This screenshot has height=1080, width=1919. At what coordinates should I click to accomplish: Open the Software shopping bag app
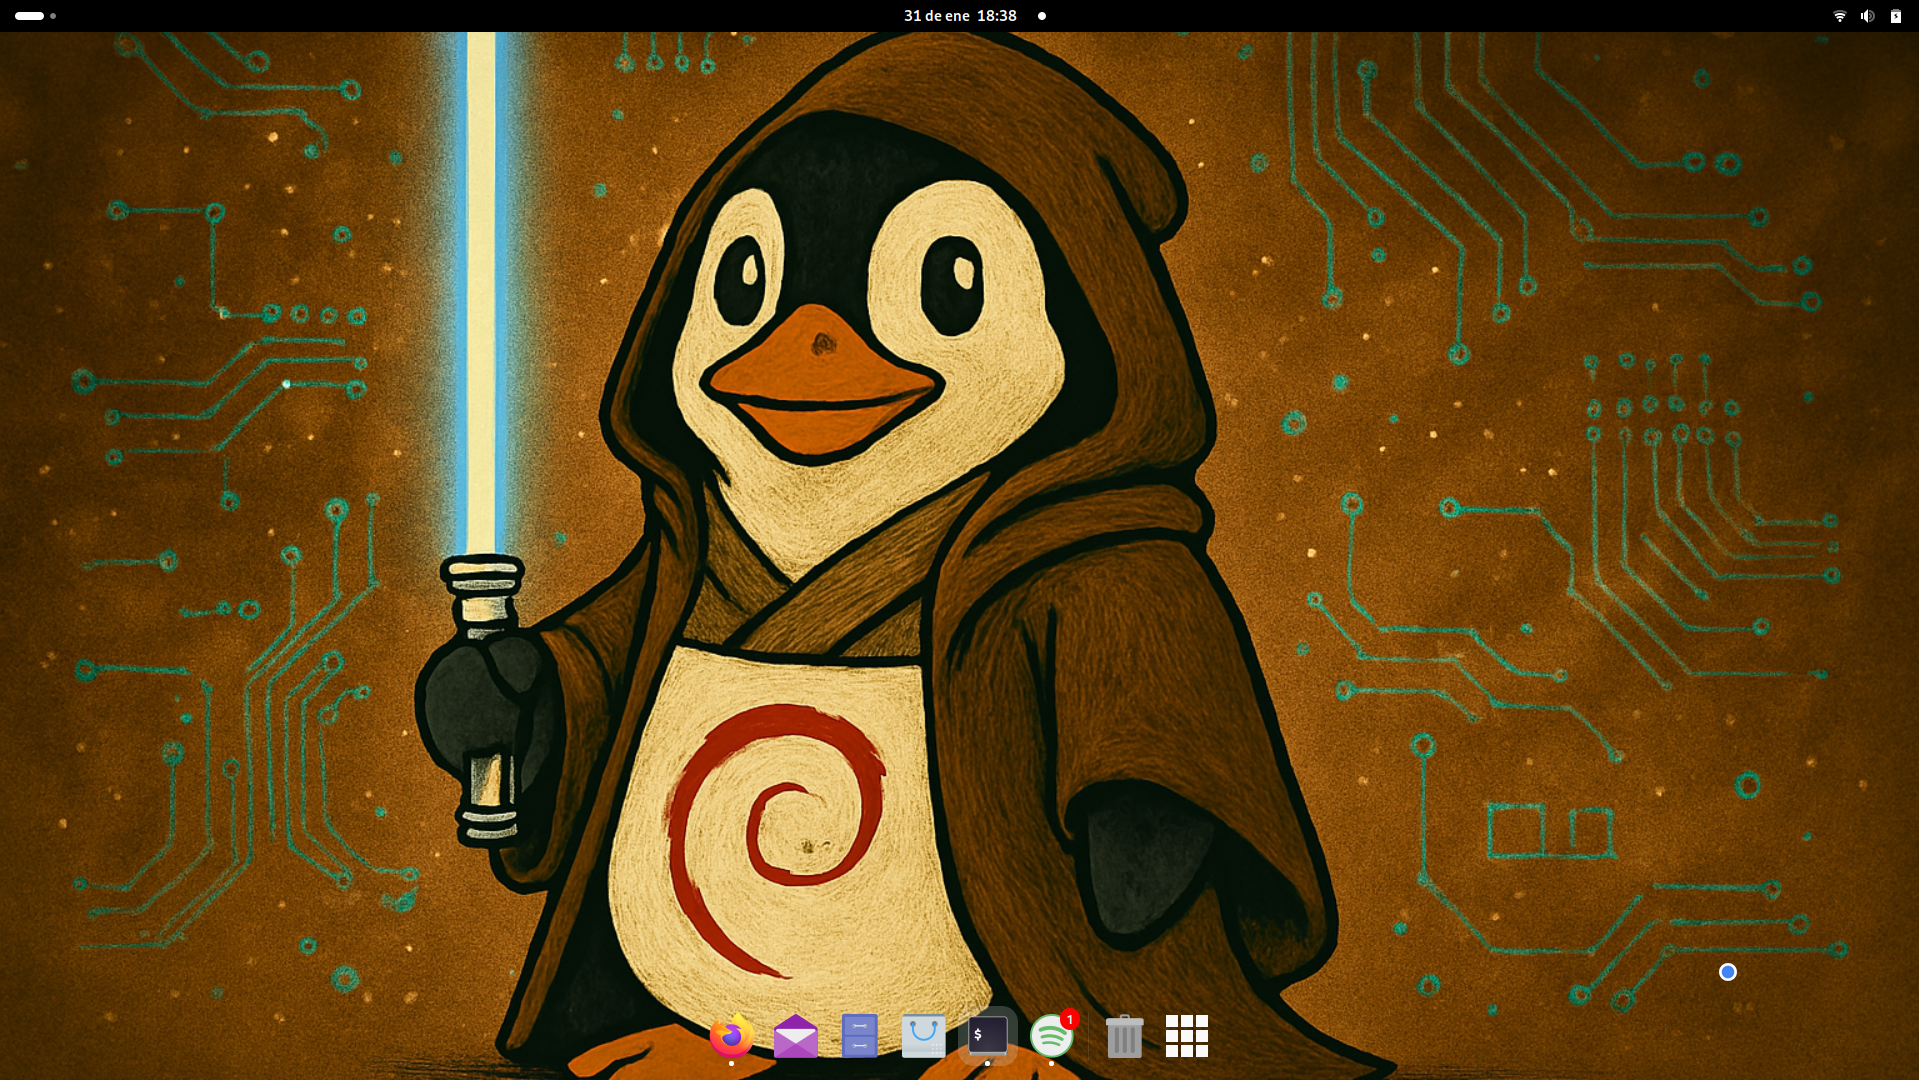923,1036
